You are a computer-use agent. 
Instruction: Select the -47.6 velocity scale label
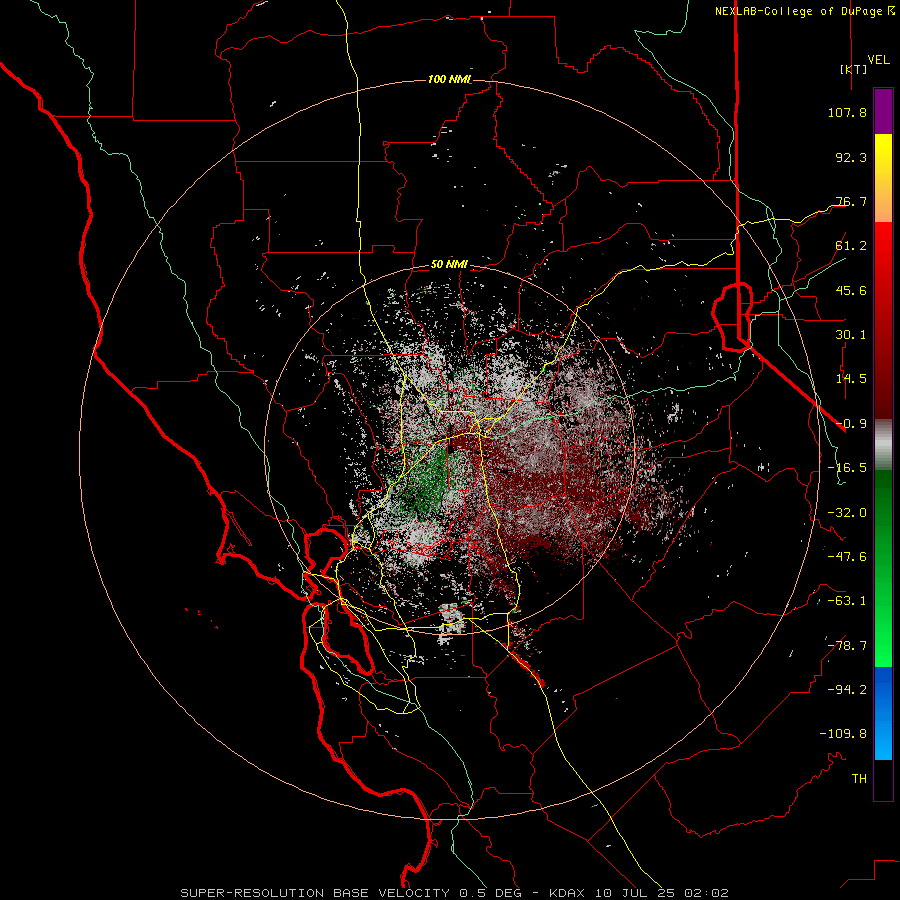(847, 557)
